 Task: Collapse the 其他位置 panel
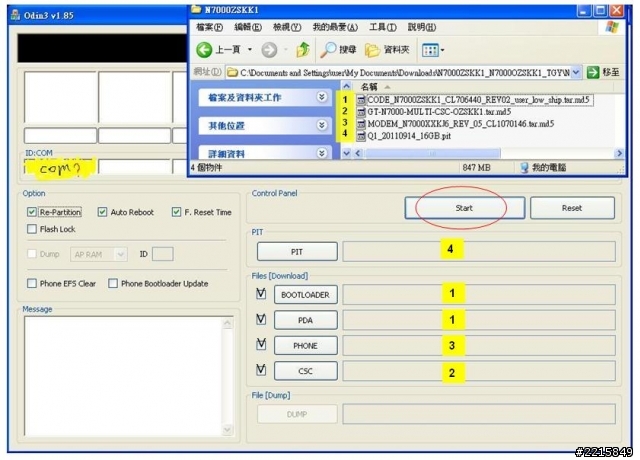[x=322, y=125]
